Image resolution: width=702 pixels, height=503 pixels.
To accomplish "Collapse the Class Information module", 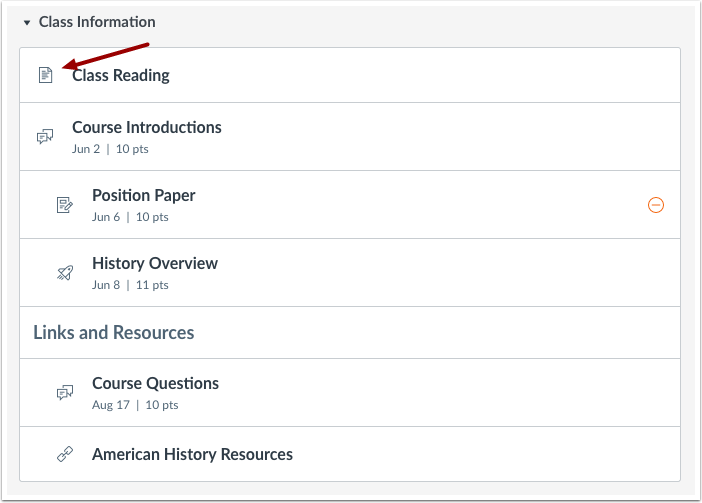I will 27,22.
